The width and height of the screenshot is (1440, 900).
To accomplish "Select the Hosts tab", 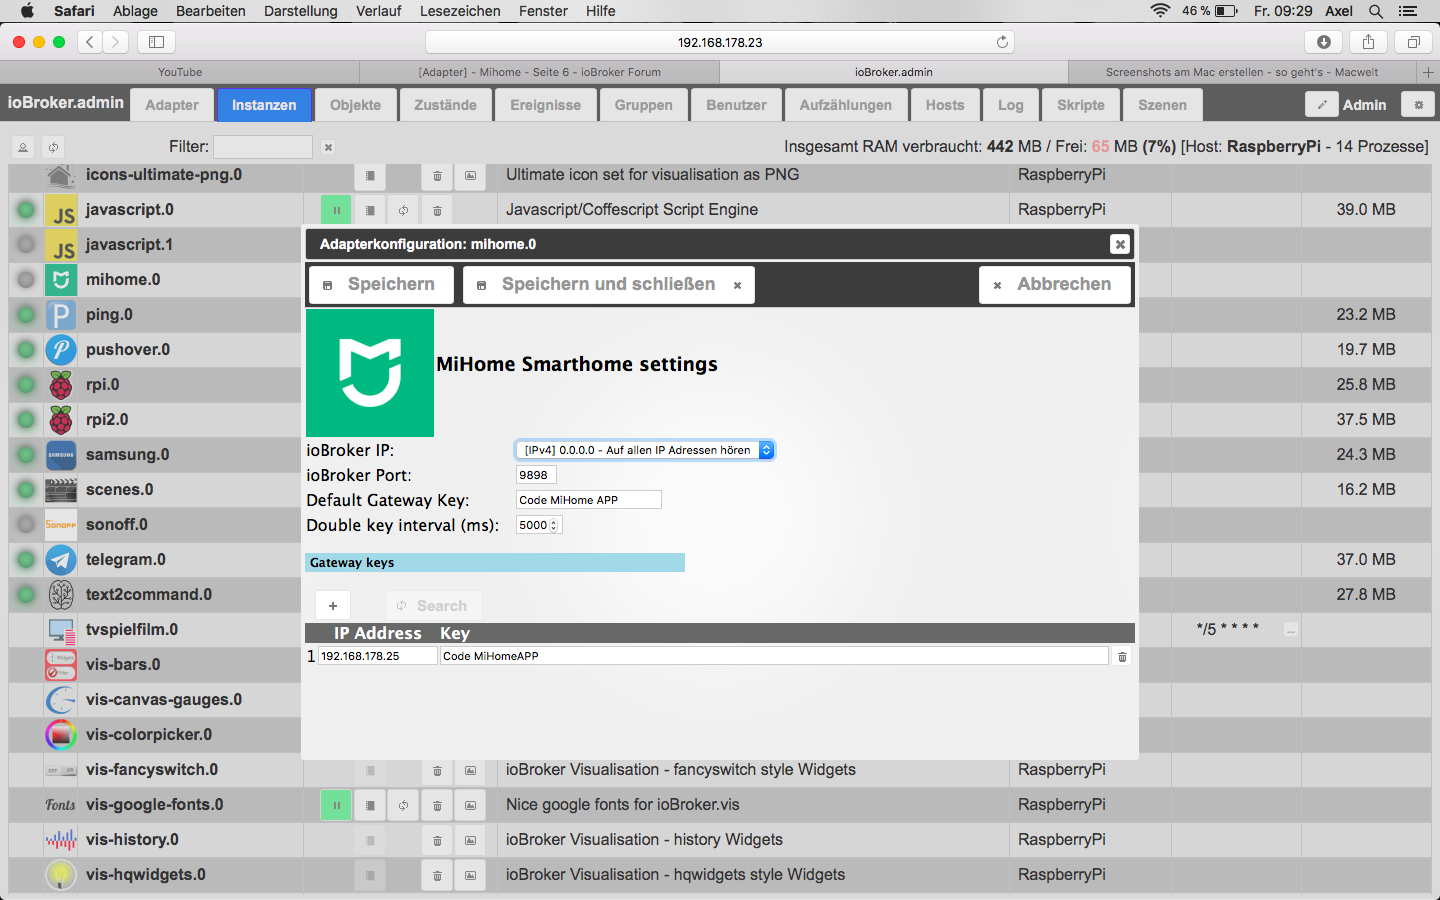I will point(945,105).
